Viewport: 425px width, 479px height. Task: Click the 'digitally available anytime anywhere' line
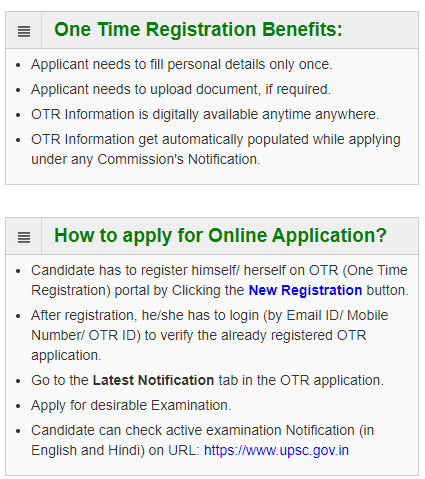point(205,114)
